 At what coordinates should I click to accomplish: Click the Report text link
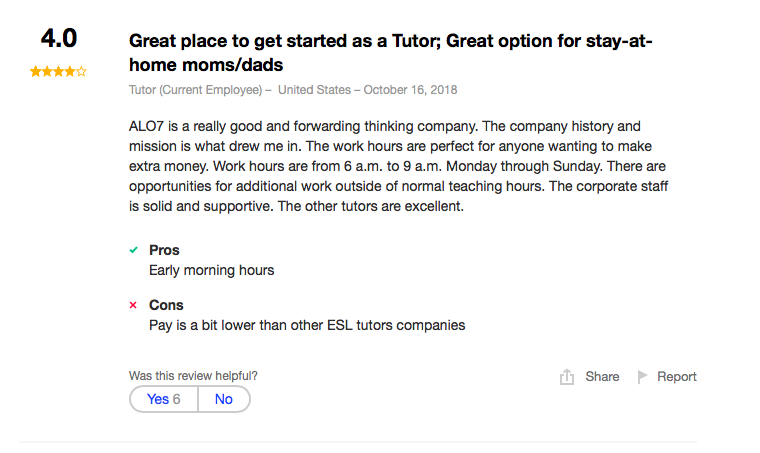click(x=677, y=377)
